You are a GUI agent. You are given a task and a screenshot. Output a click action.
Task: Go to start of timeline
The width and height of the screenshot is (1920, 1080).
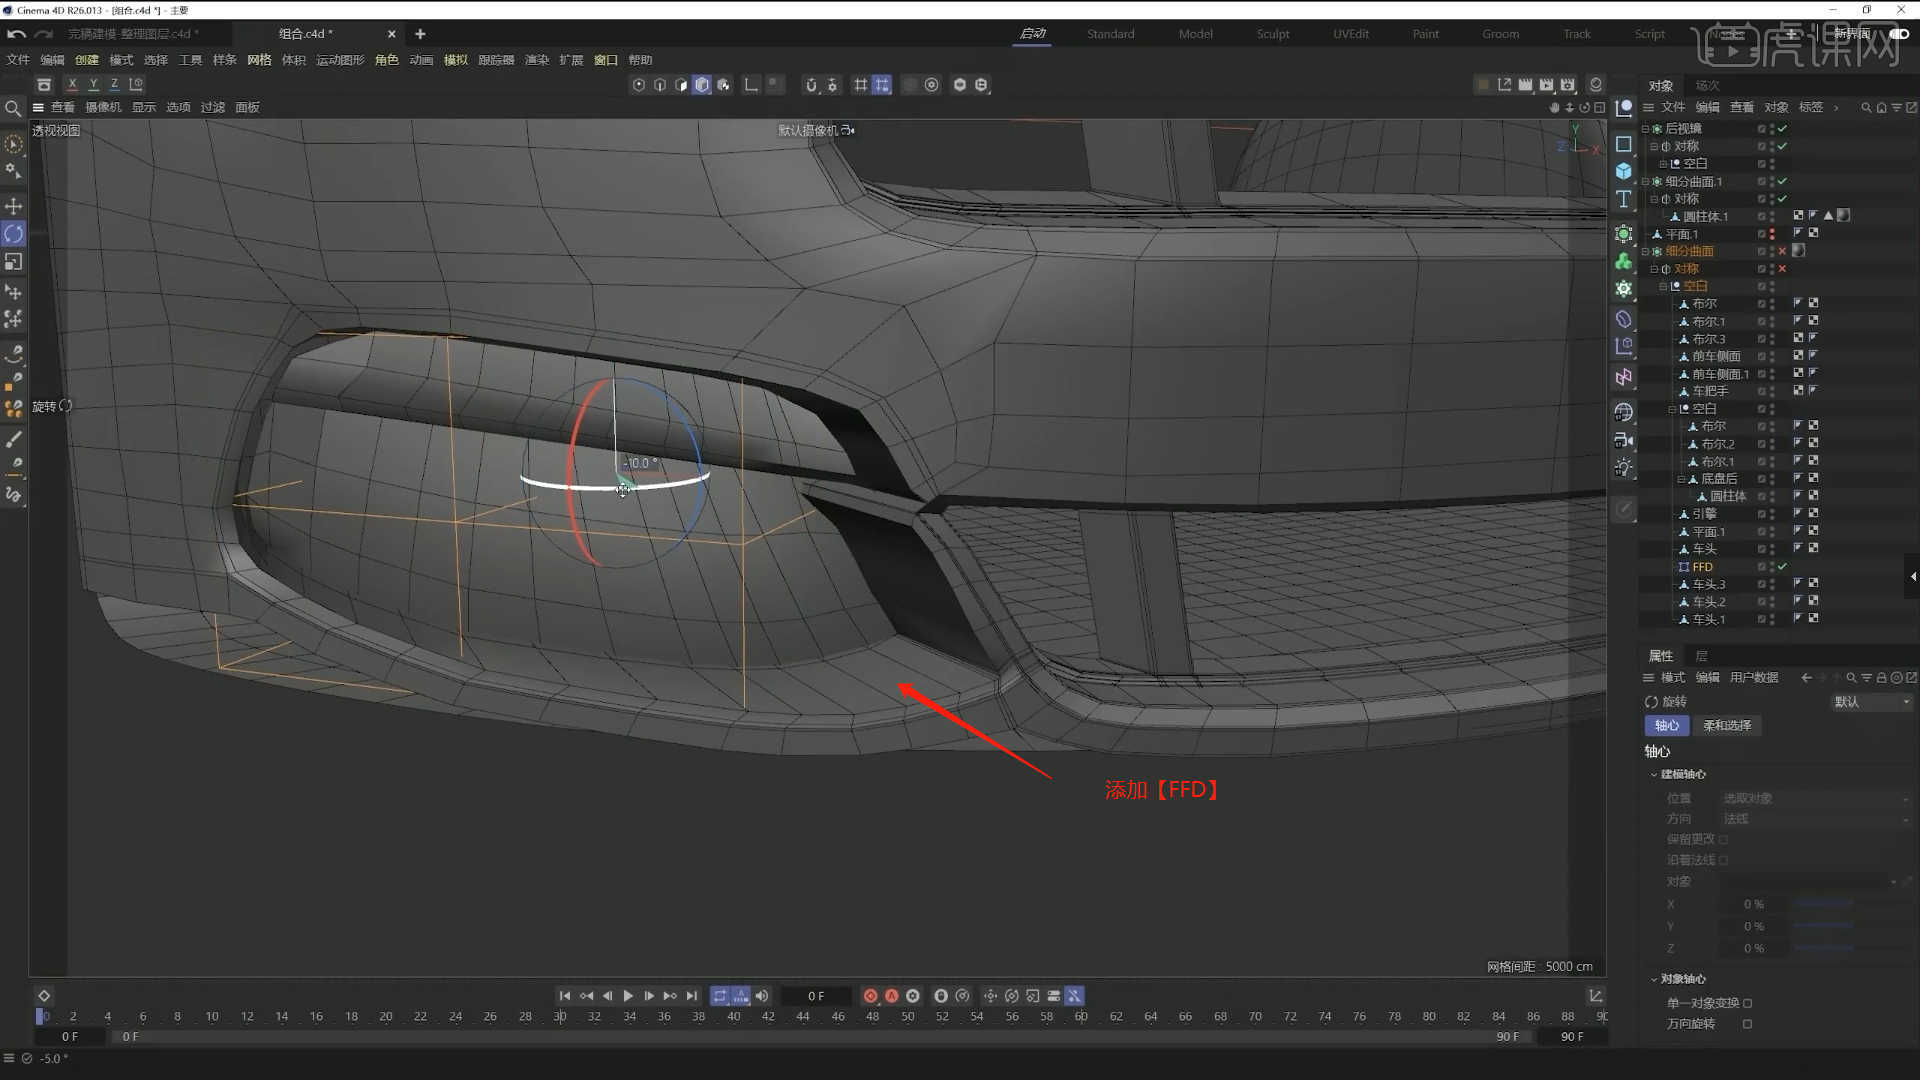click(x=565, y=996)
